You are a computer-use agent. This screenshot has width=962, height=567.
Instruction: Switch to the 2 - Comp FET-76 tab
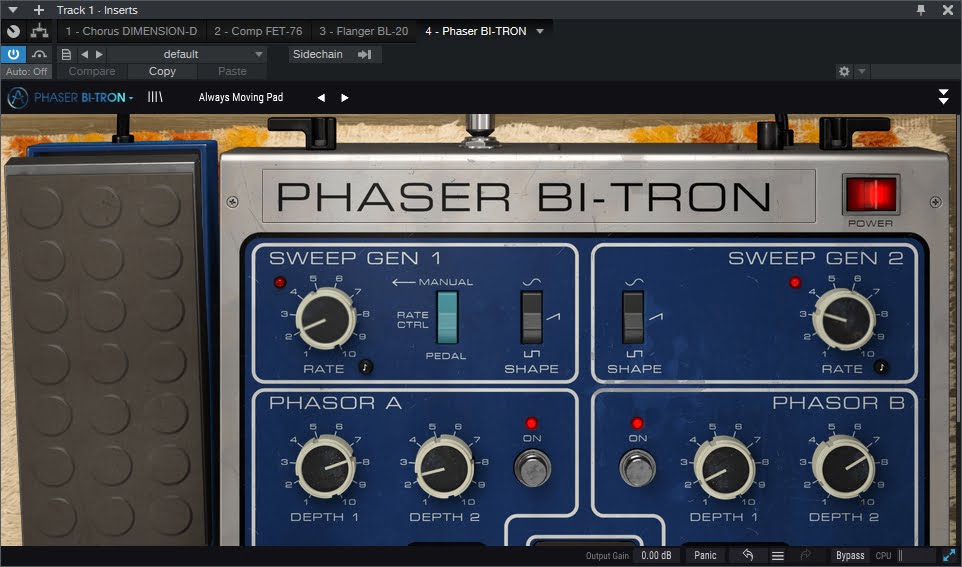pyautogui.click(x=258, y=31)
